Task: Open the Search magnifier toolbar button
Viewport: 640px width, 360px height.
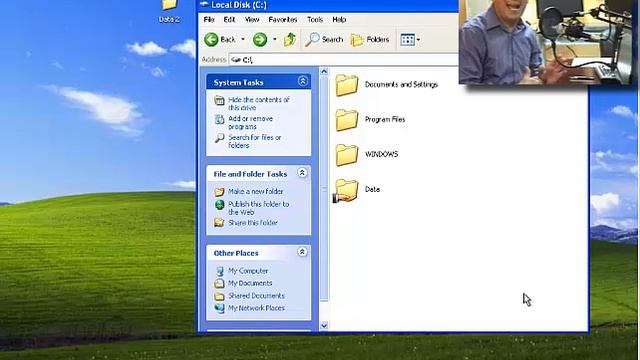Action: coord(324,40)
